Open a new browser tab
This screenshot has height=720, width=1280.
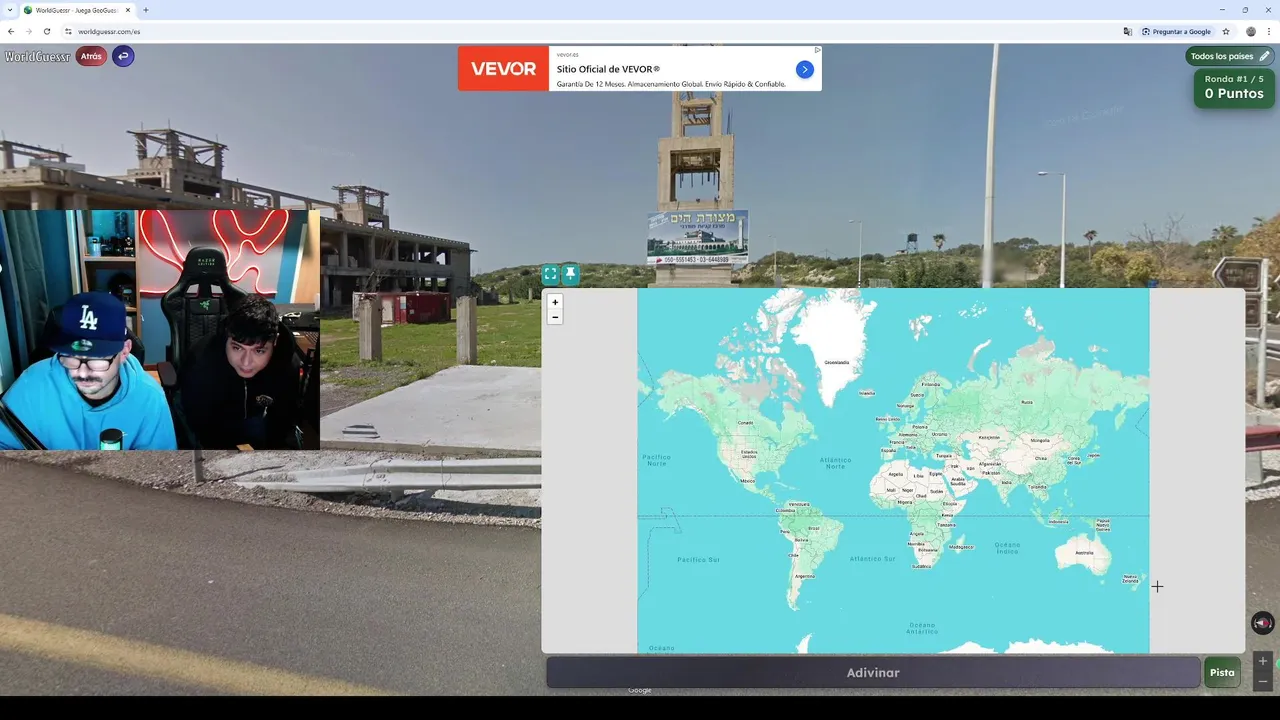pyautogui.click(x=146, y=10)
